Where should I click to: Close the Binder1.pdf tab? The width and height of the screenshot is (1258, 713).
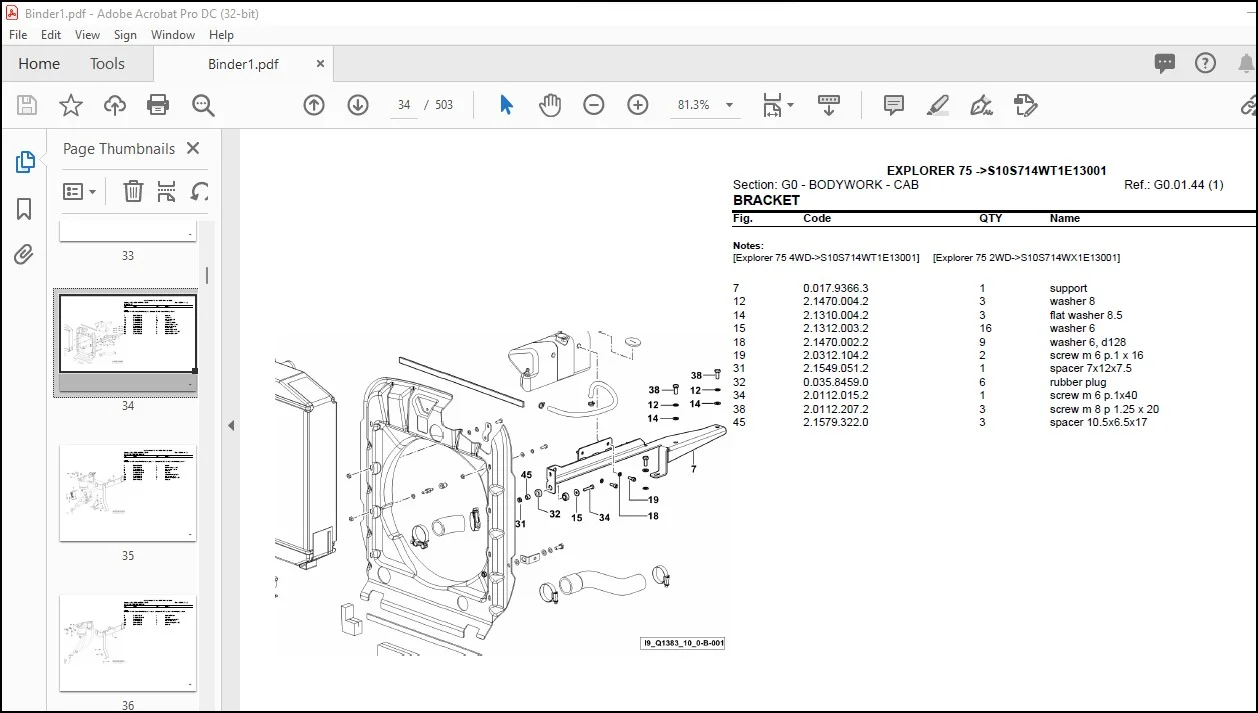click(x=321, y=63)
